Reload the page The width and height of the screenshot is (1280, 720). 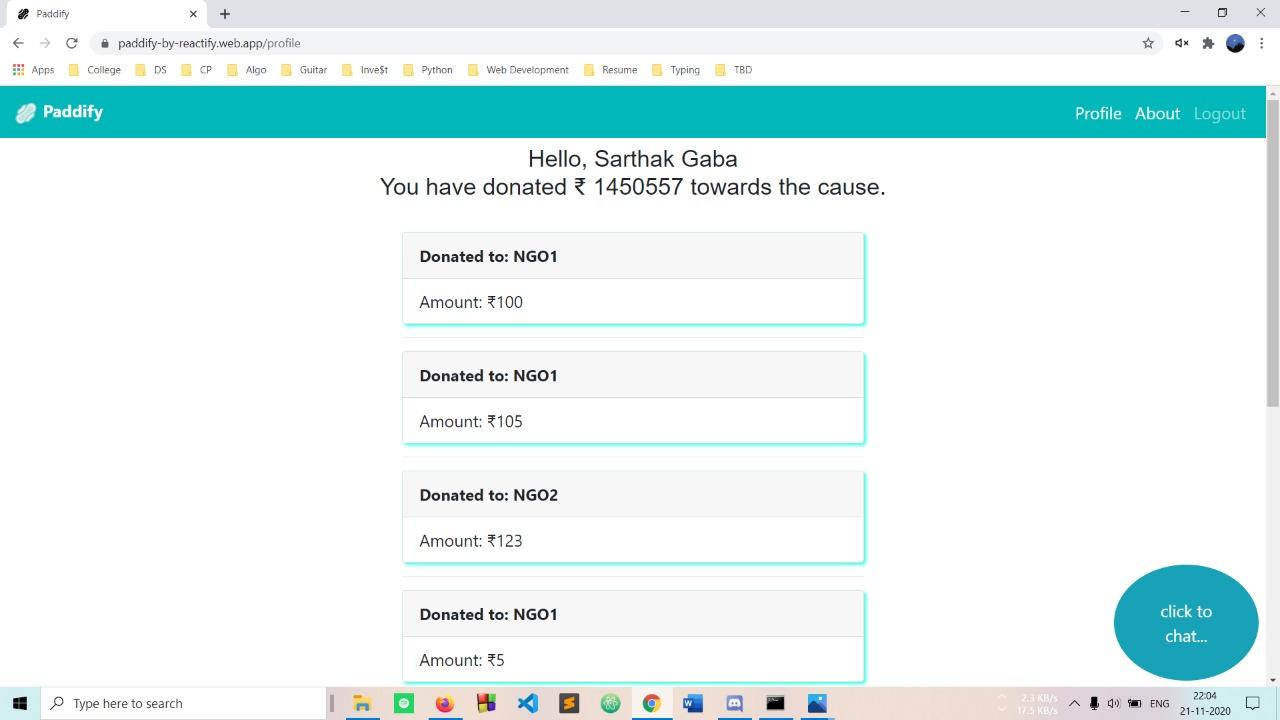point(72,43)
